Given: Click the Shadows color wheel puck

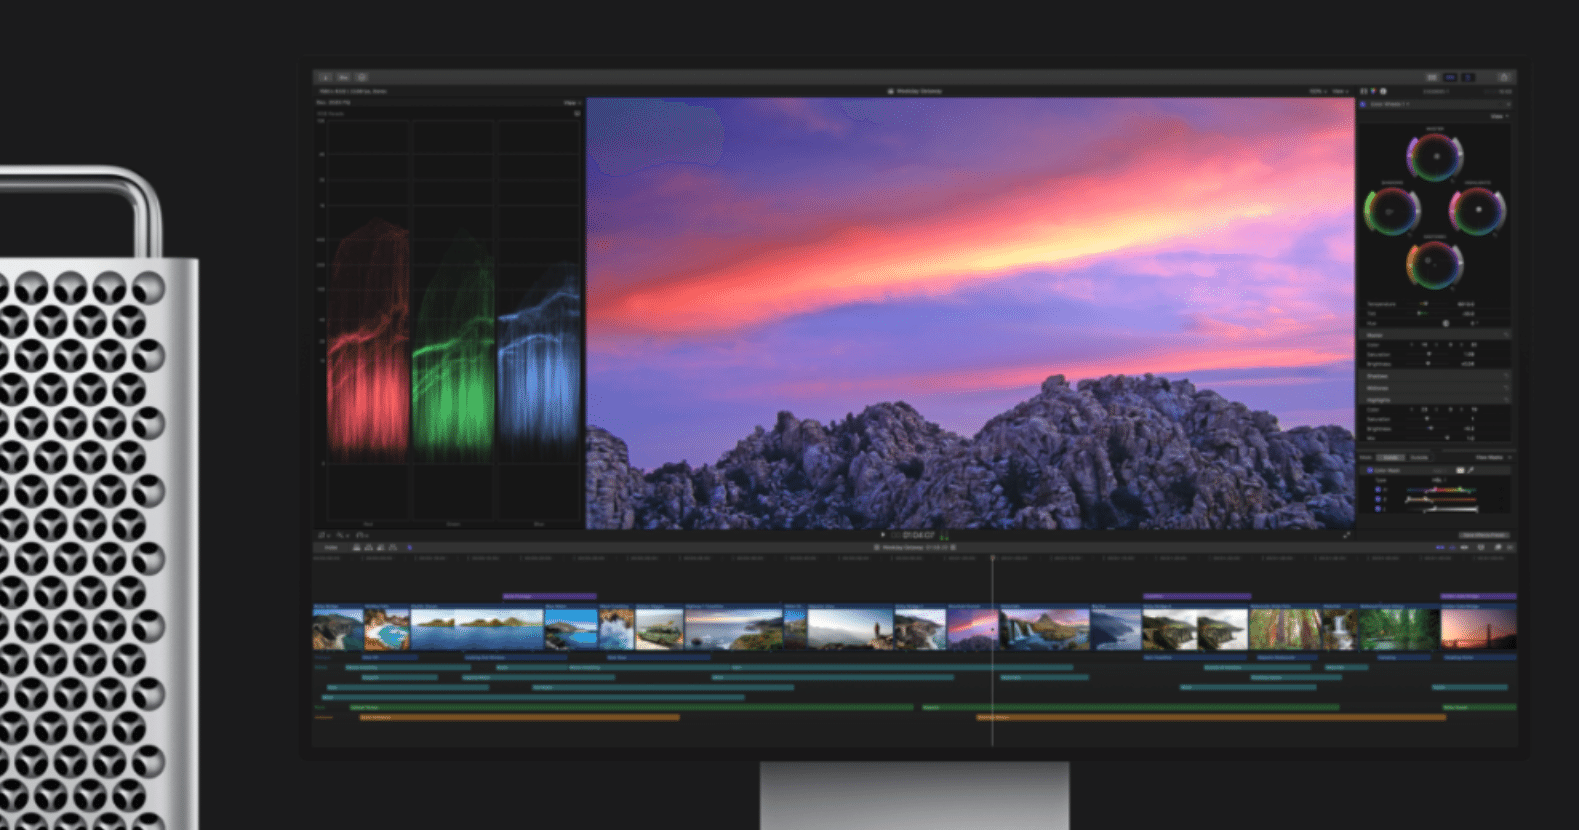Looking at the screenshot, I should click(x=1390, y=212).
